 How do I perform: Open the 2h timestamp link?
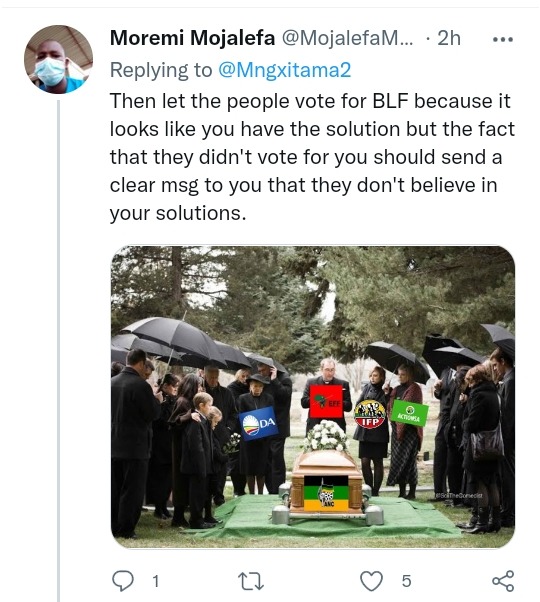449,38
